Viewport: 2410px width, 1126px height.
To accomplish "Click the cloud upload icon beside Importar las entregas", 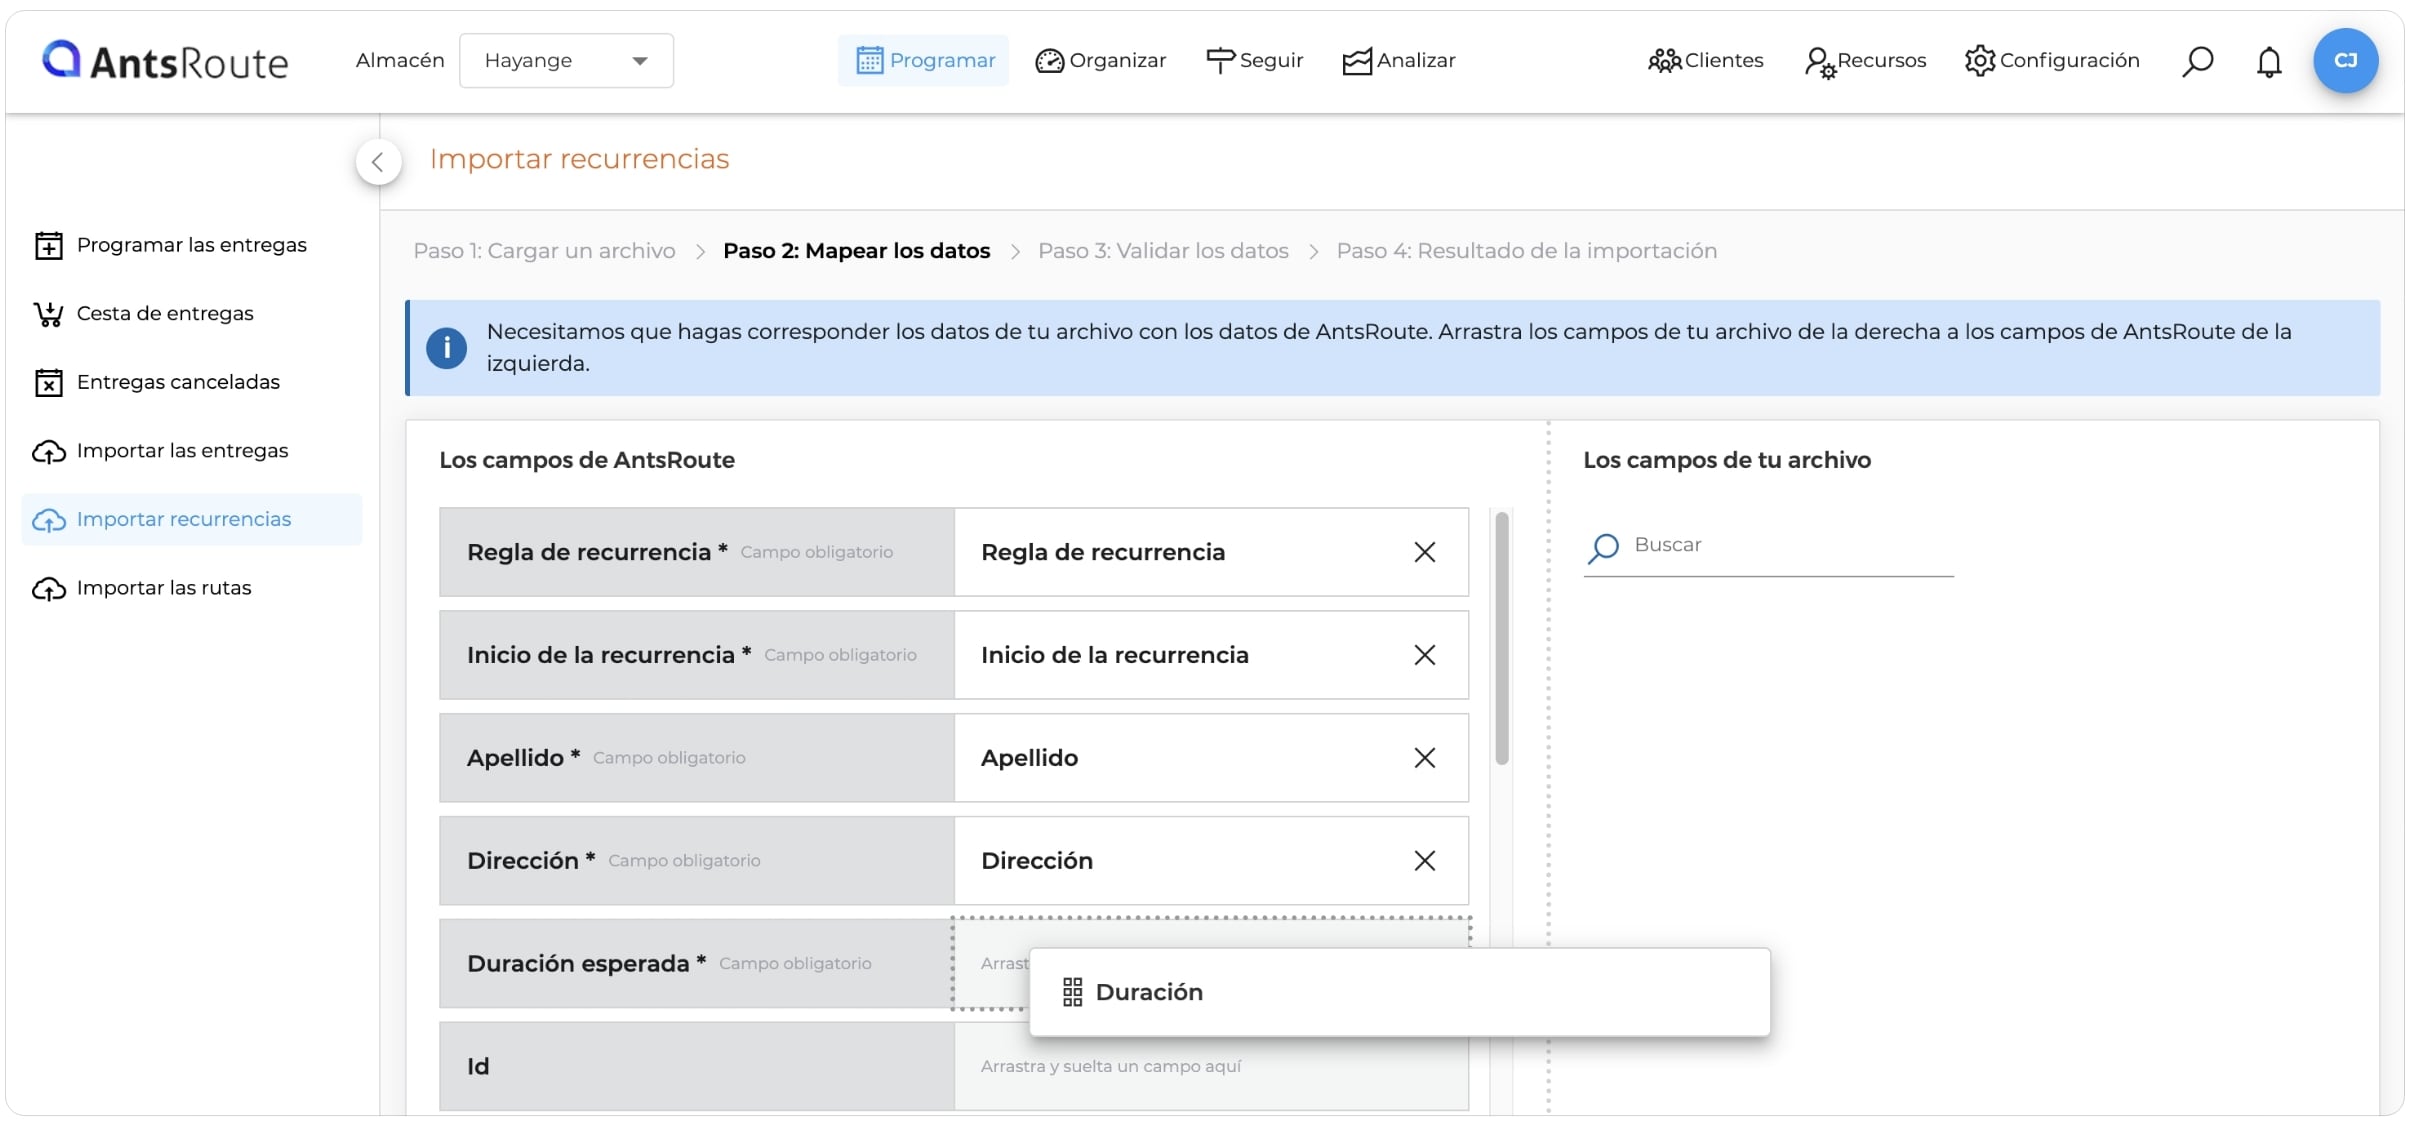I will tap(49, 452).
